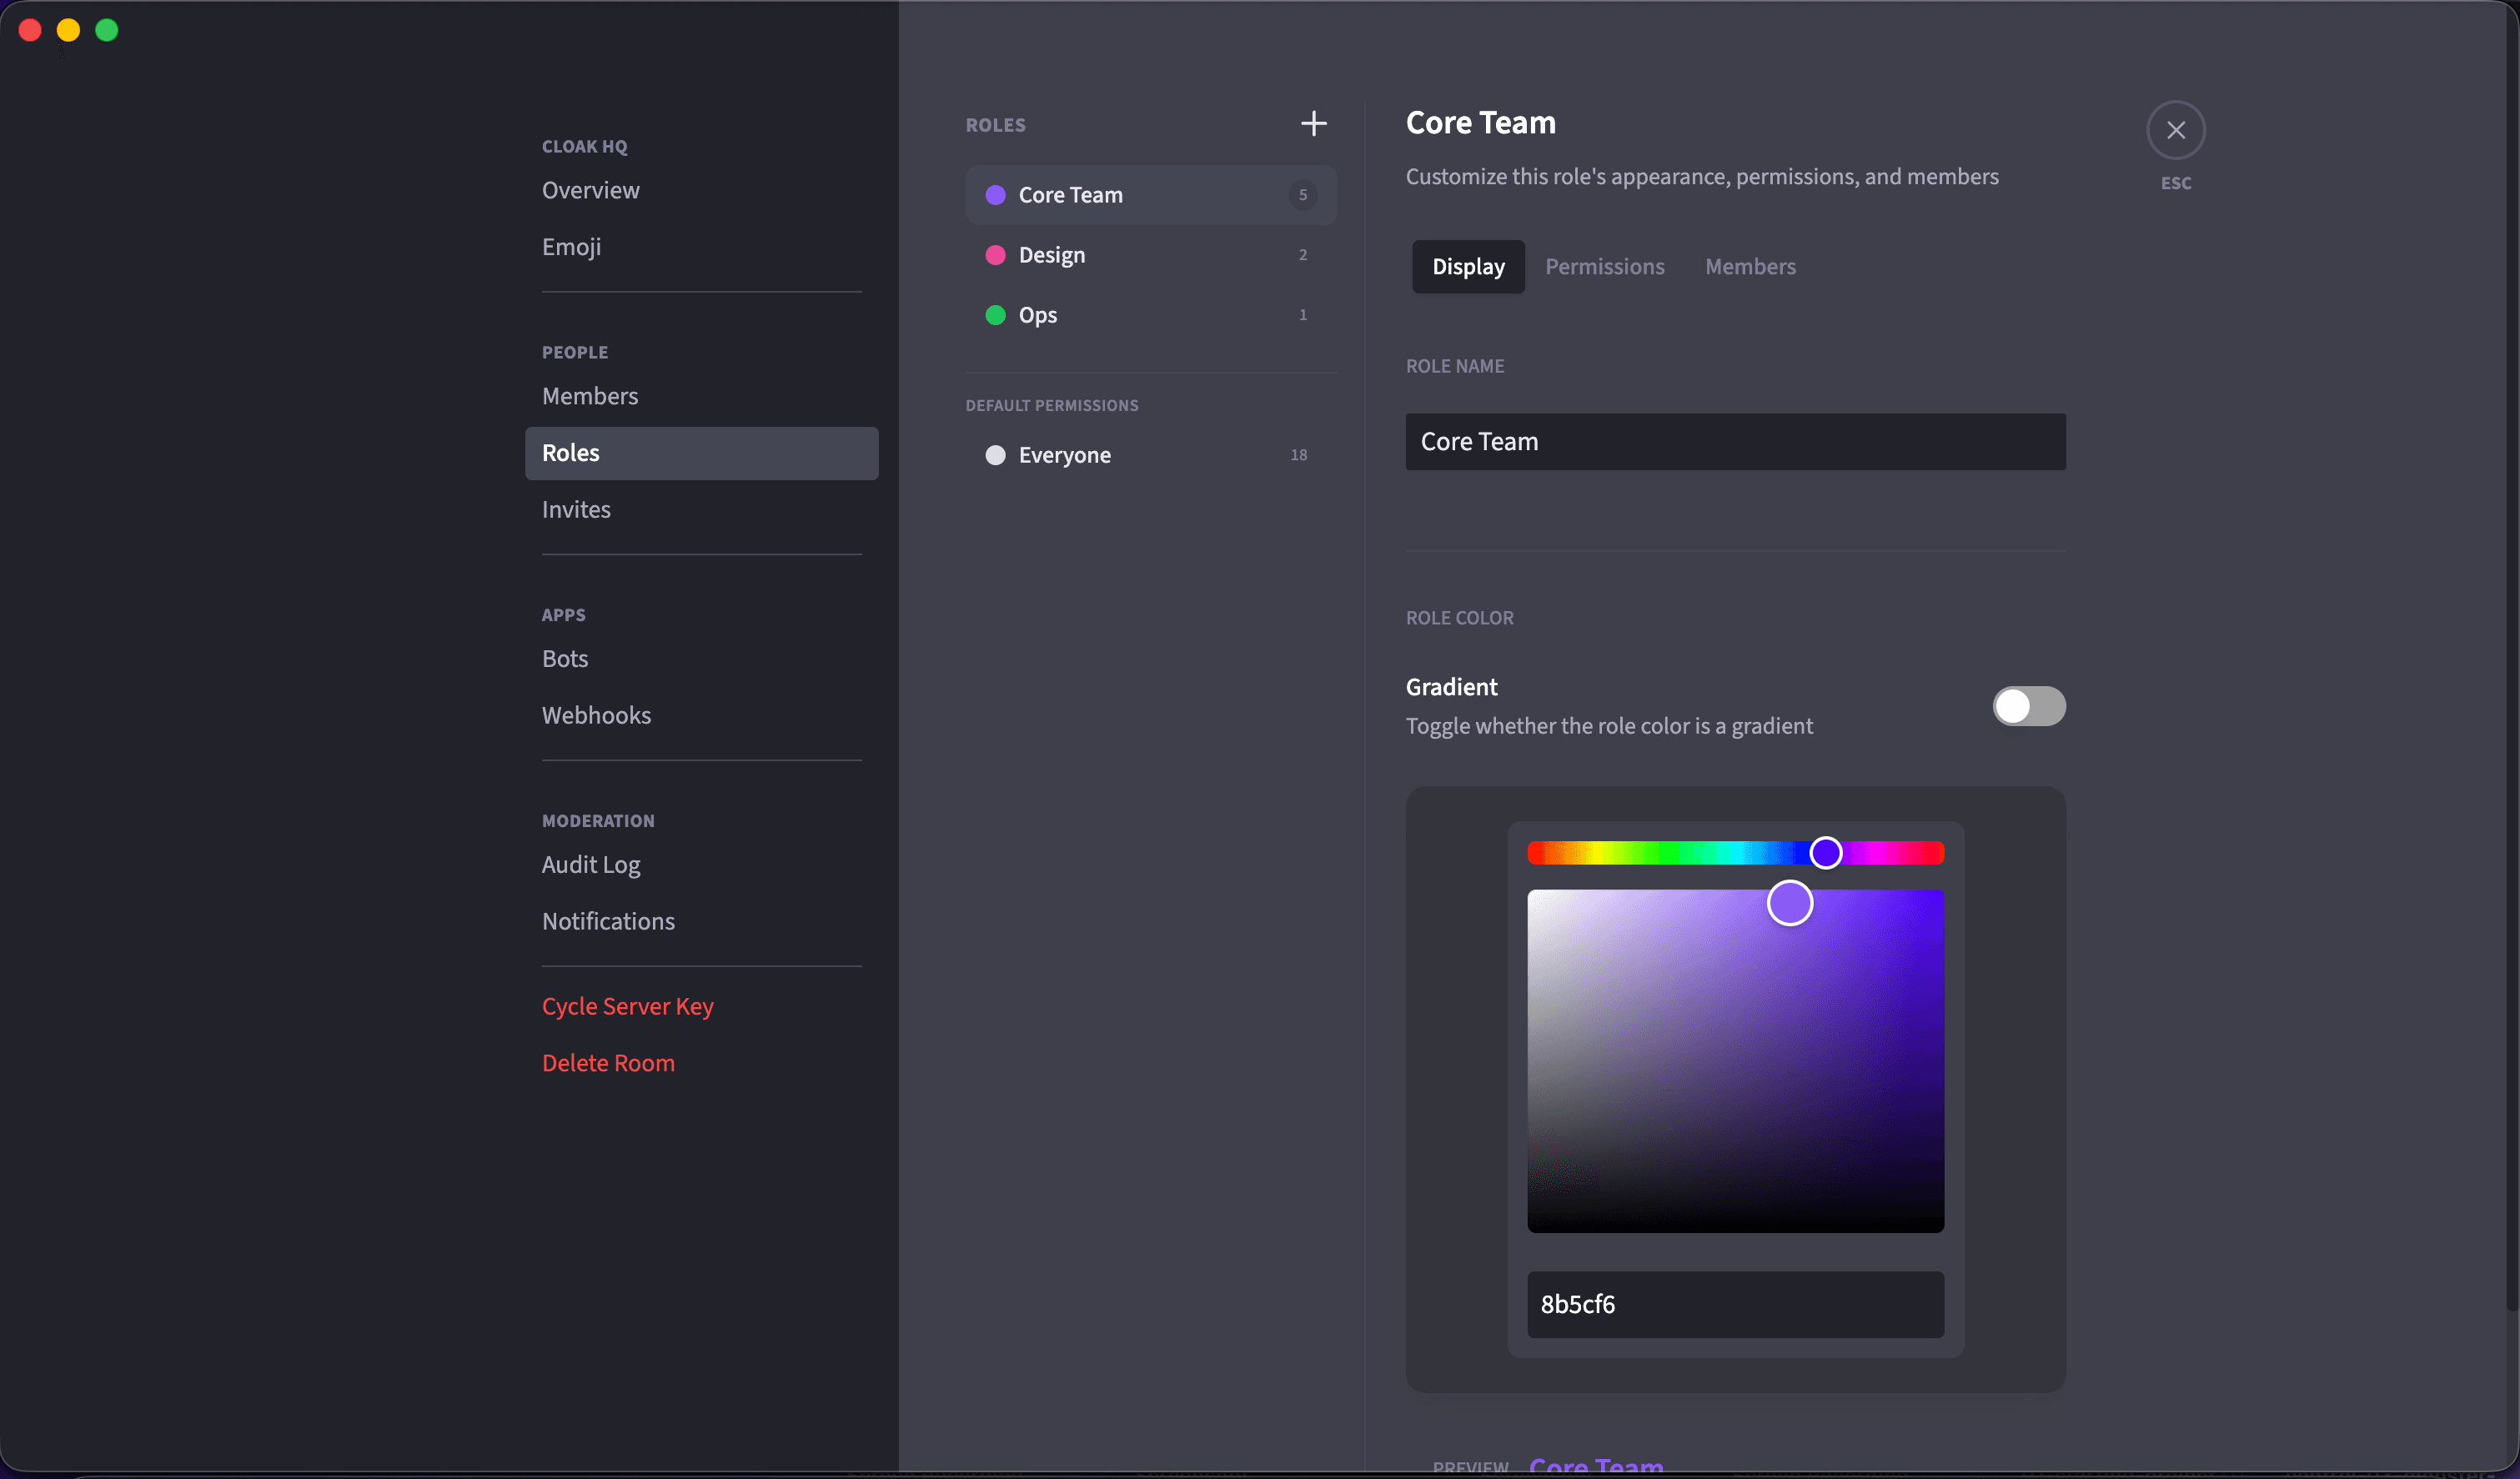Select Roles in the sidebar
Screen dimensions: 2520x1479
point(701,453)
